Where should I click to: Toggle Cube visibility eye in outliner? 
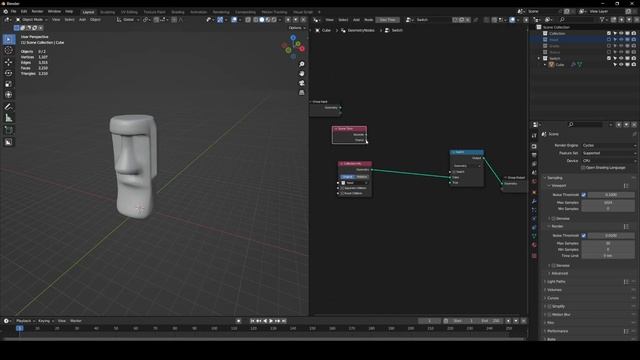621,64
